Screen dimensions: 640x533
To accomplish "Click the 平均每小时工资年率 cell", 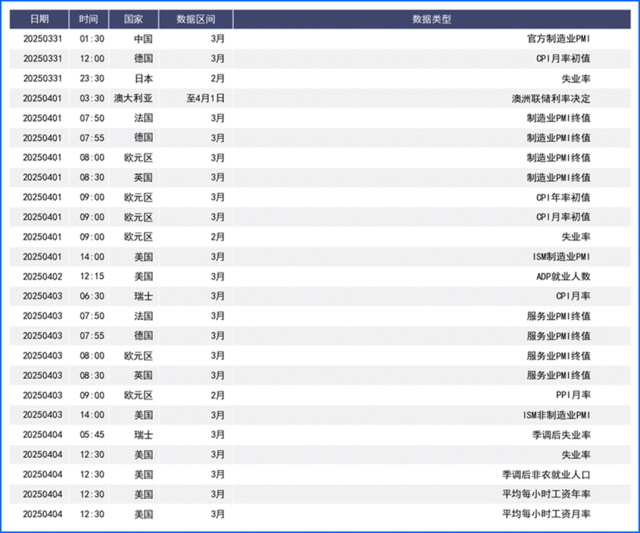I will click(546, 494).
